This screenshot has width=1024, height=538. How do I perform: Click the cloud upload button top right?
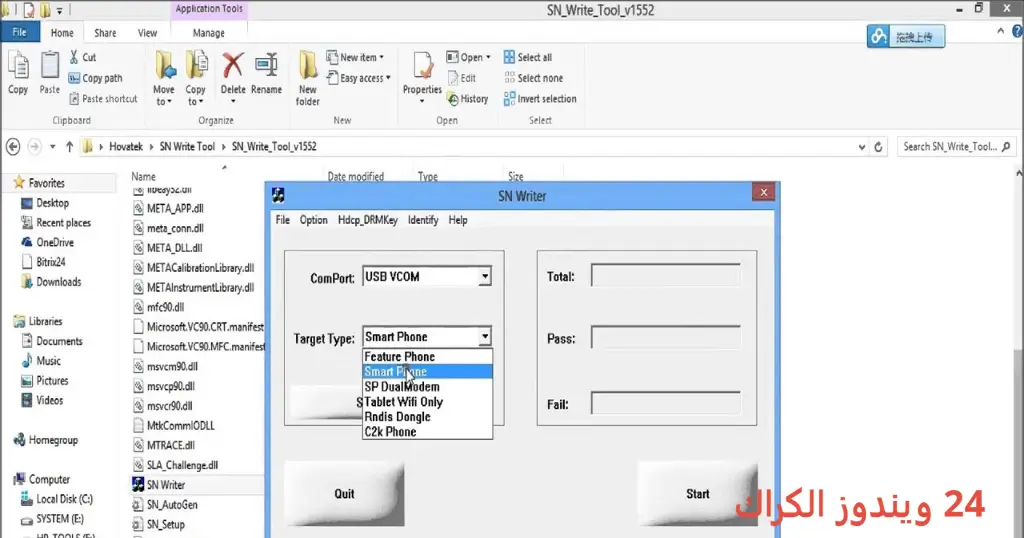click(906, 37)
